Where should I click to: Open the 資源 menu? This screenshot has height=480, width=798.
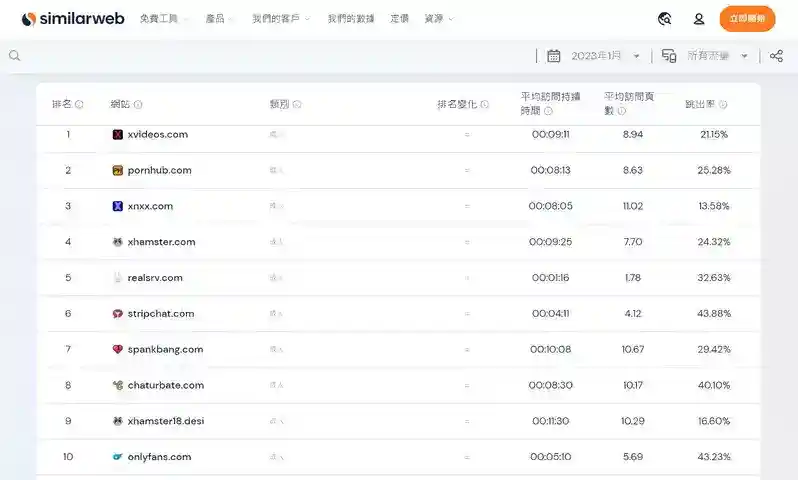coord(439,19)
